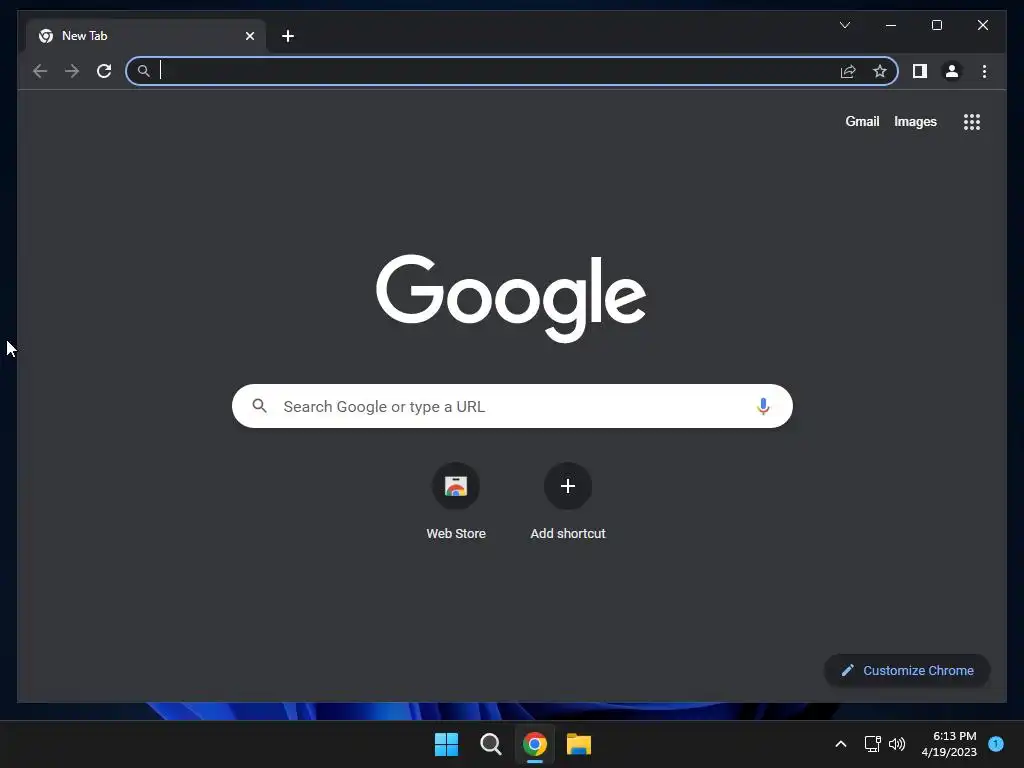Viewport: 1024px width, 768px height.
Task: Open the network status tray icon
Action: 872,744
